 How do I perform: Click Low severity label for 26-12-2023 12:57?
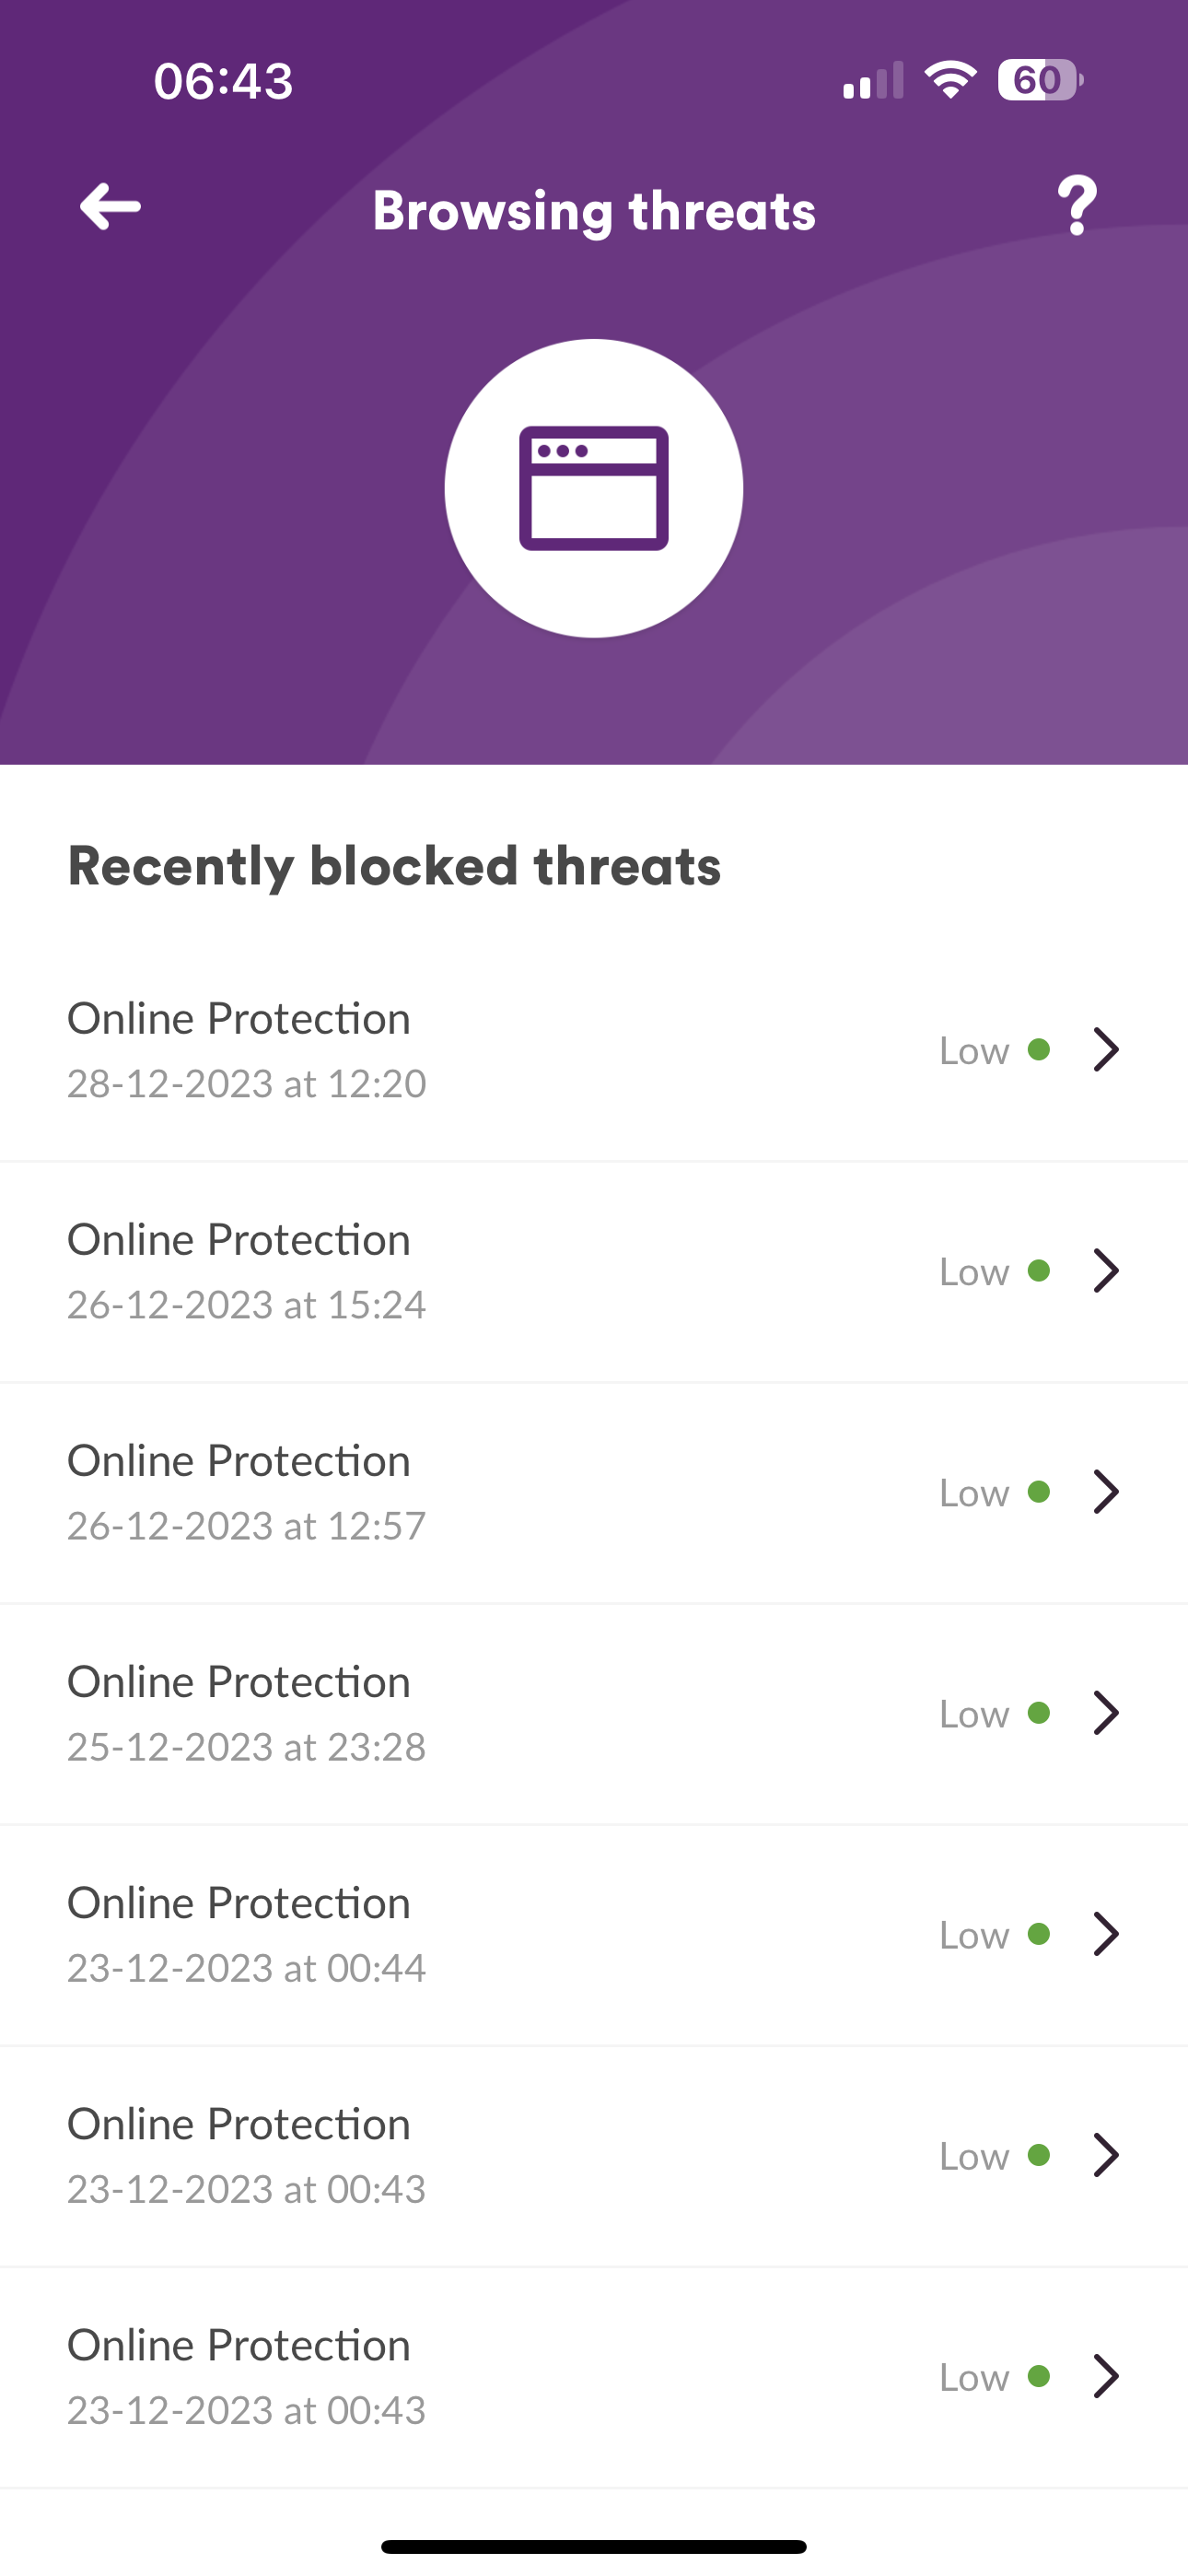pyautogui.click(x=974, y=1493)
